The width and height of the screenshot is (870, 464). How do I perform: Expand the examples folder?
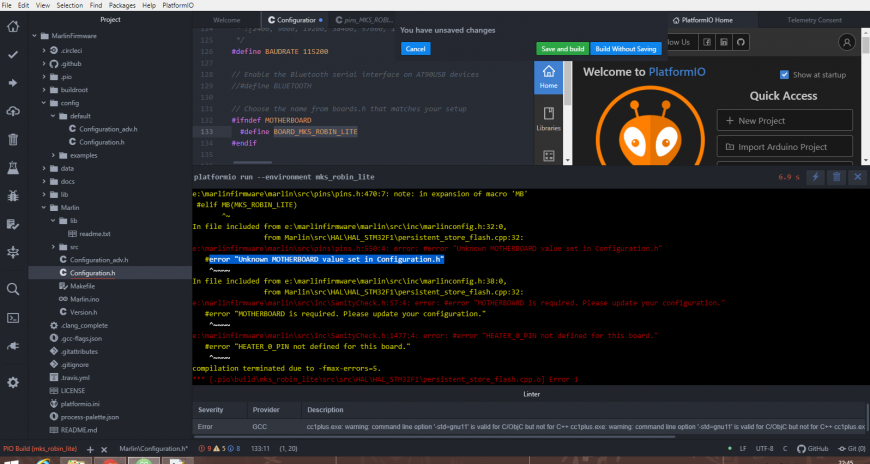[x=53, y=155]
